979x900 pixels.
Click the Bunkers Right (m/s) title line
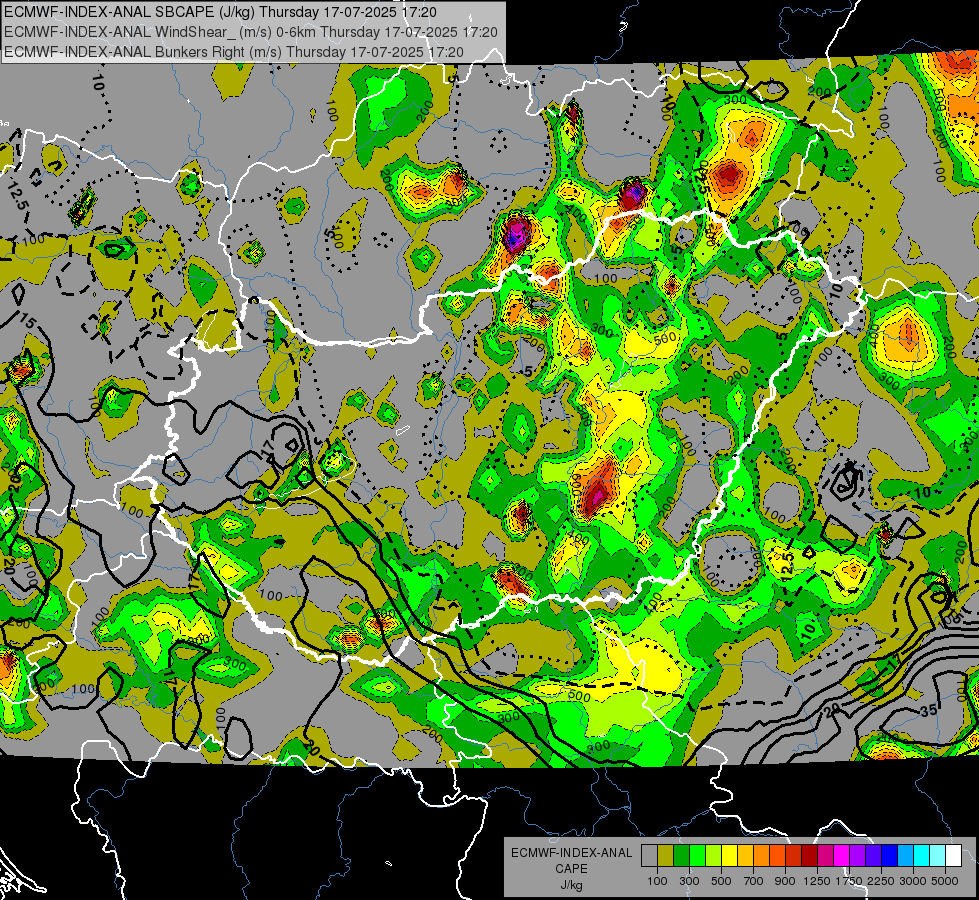(x=234, y=52)
